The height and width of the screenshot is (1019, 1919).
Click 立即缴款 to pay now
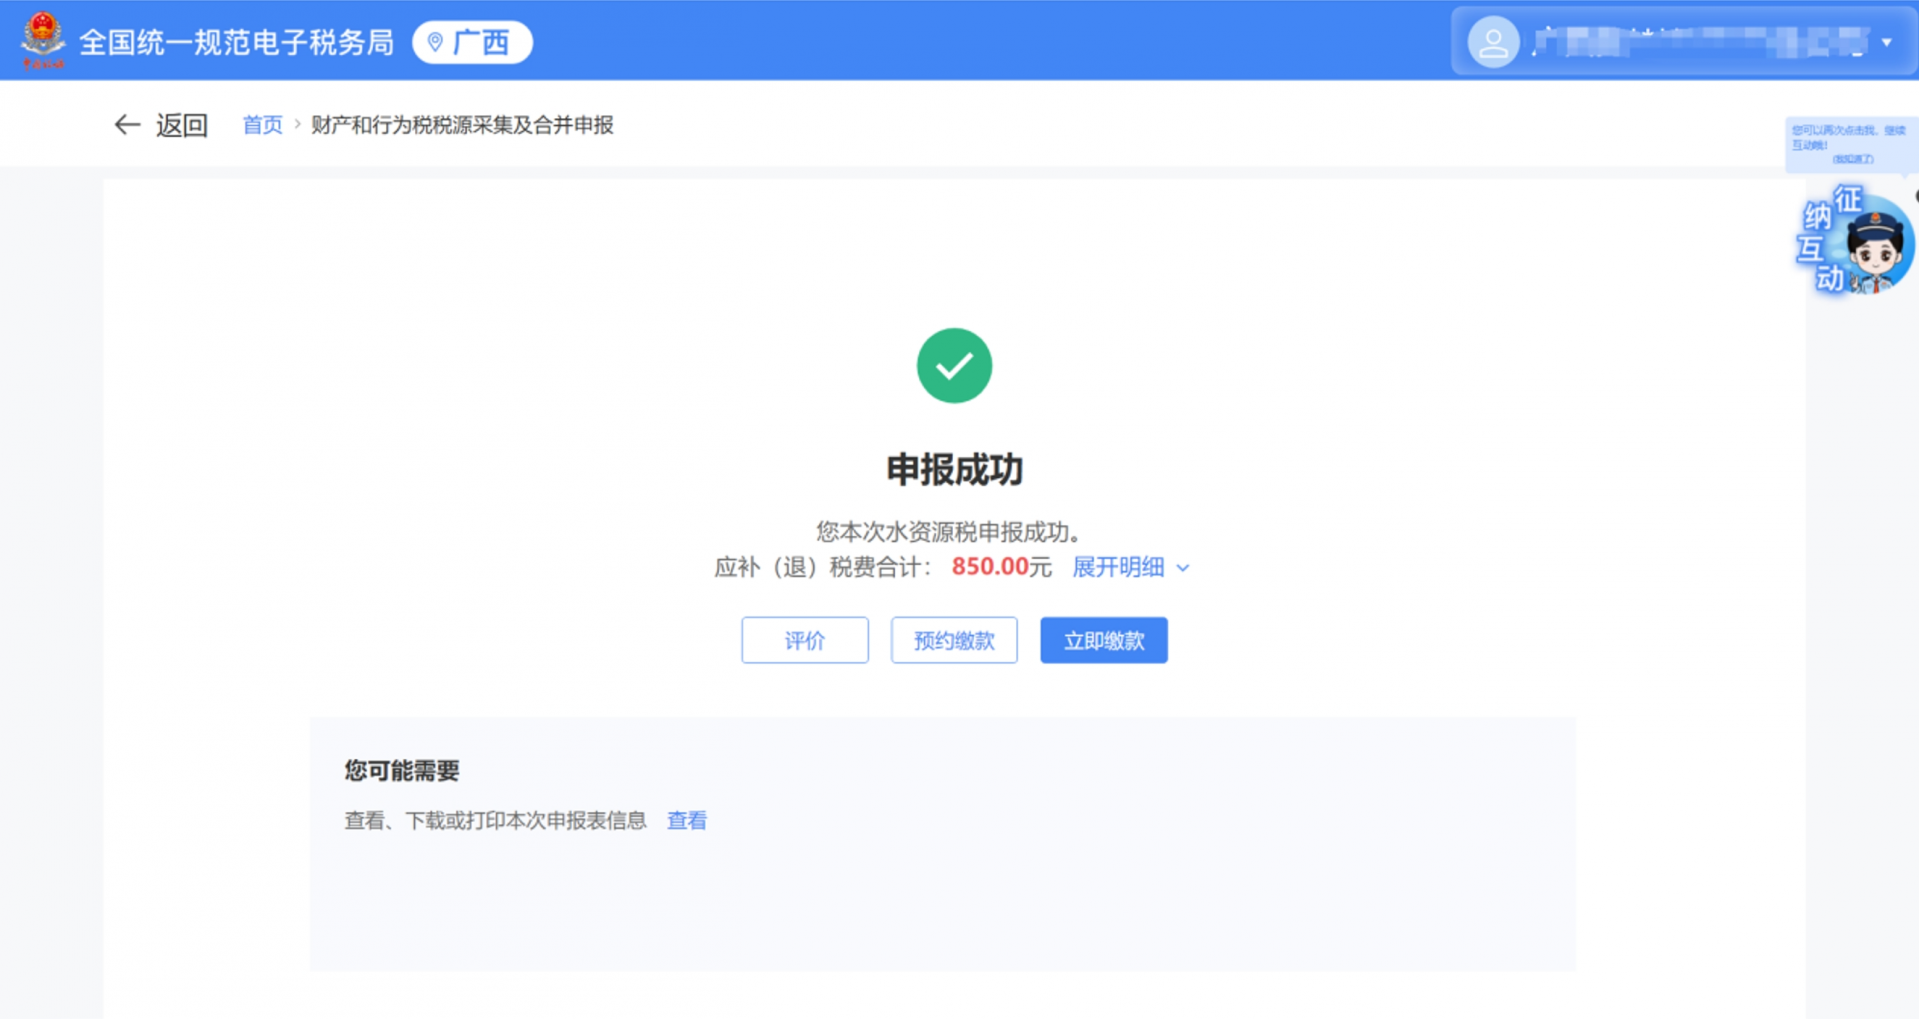pos(1103,640)
